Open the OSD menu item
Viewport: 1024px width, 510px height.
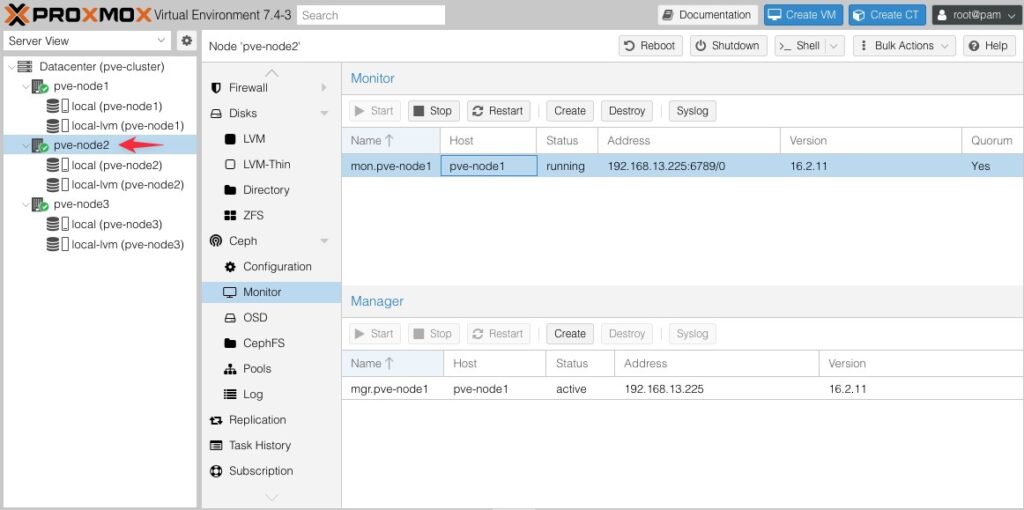272,318
